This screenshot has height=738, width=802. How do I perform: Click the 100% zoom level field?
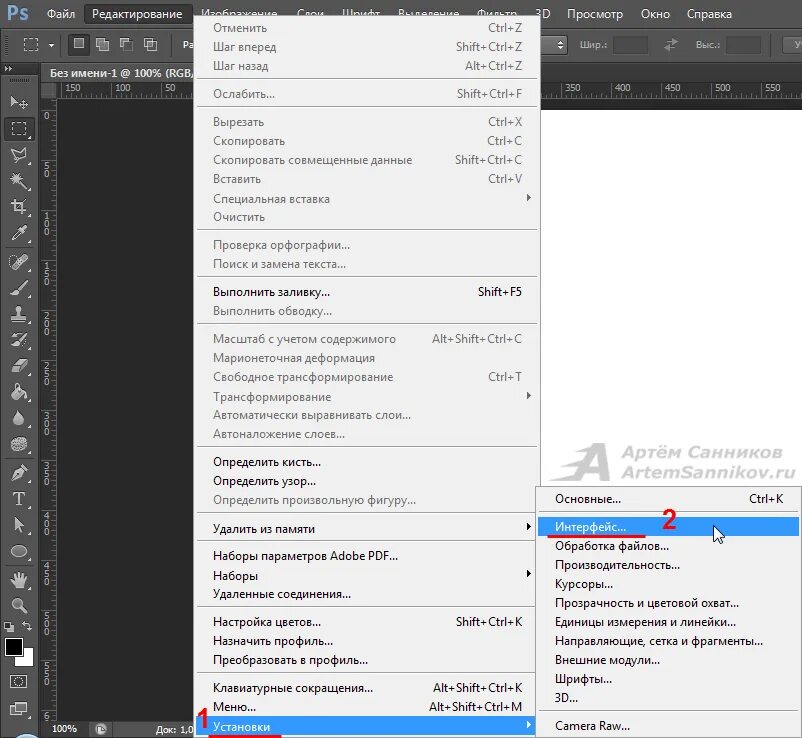pyautogui.click(x=64, y=728)
